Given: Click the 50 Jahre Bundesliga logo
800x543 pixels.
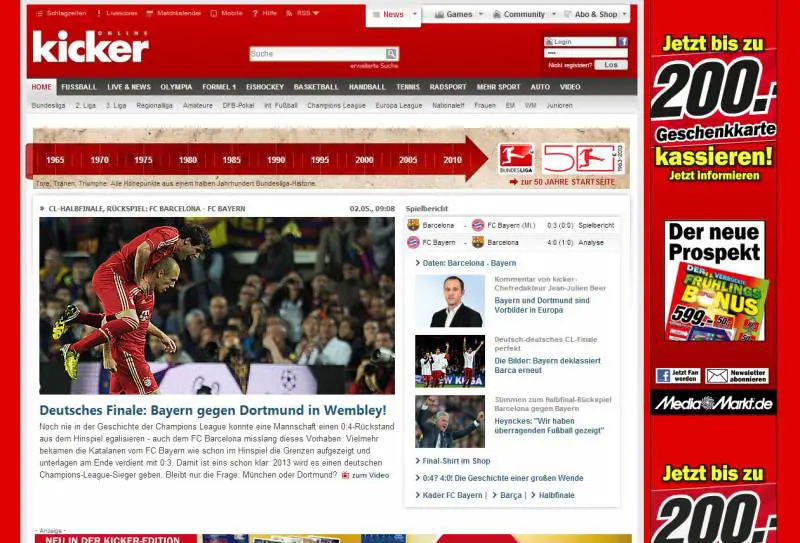Looking at the screenshot, I should point(583,159).
